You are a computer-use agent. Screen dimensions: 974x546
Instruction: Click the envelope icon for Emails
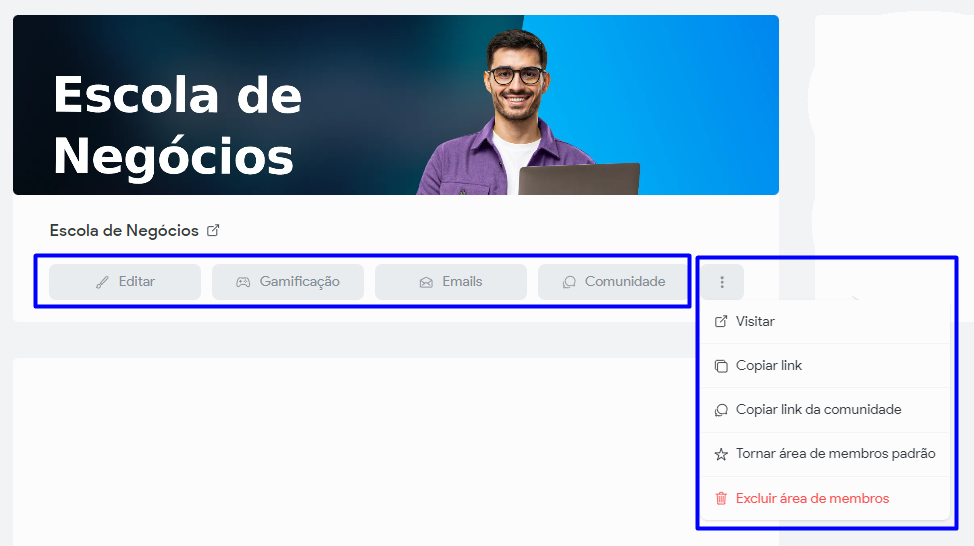(426, 283)
